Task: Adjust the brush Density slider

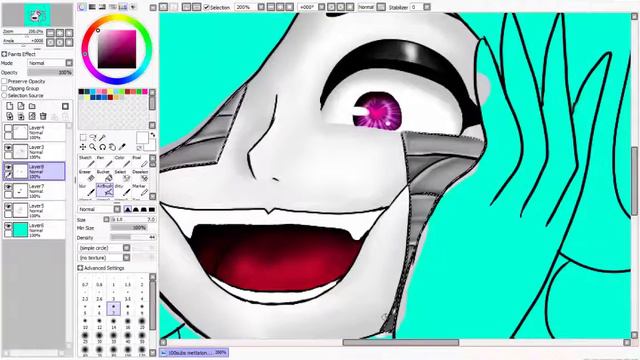Action: click(133, 237)
